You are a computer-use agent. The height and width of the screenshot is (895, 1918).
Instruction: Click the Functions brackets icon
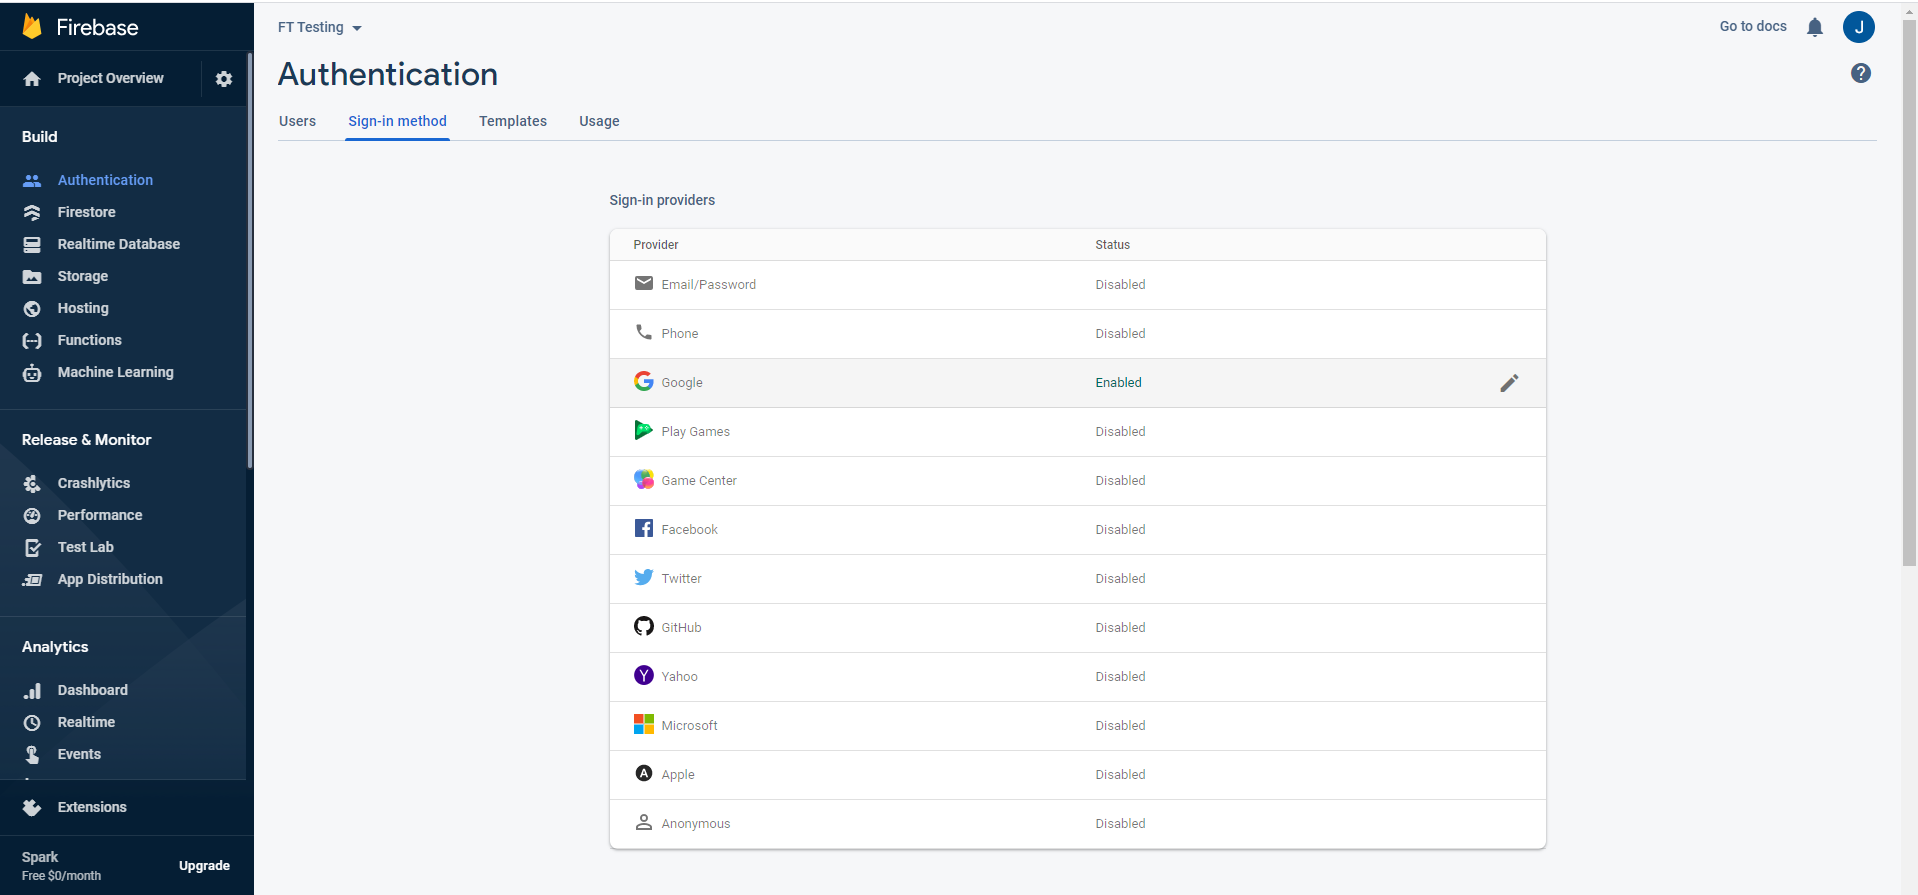pyautogui.click(x=32, y=340)
